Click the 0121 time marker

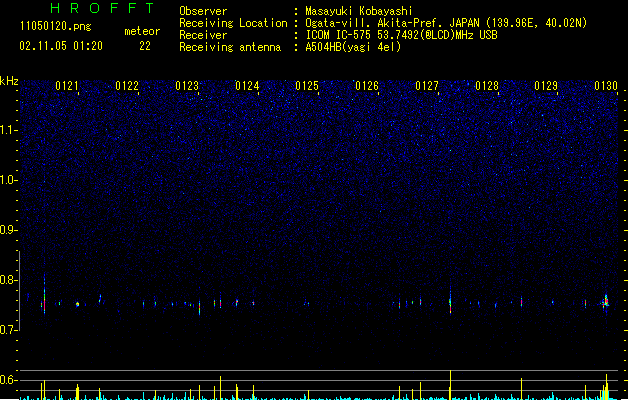pyautogui.click(x=67, y=86)
